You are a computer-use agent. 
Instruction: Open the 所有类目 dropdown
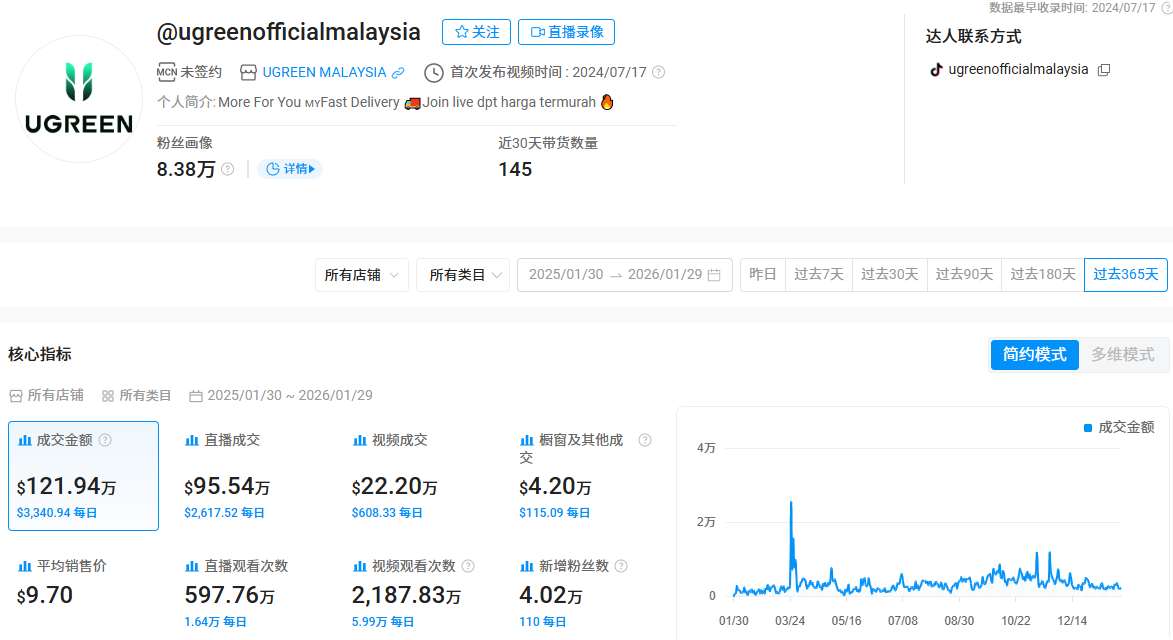pos(463,275)
